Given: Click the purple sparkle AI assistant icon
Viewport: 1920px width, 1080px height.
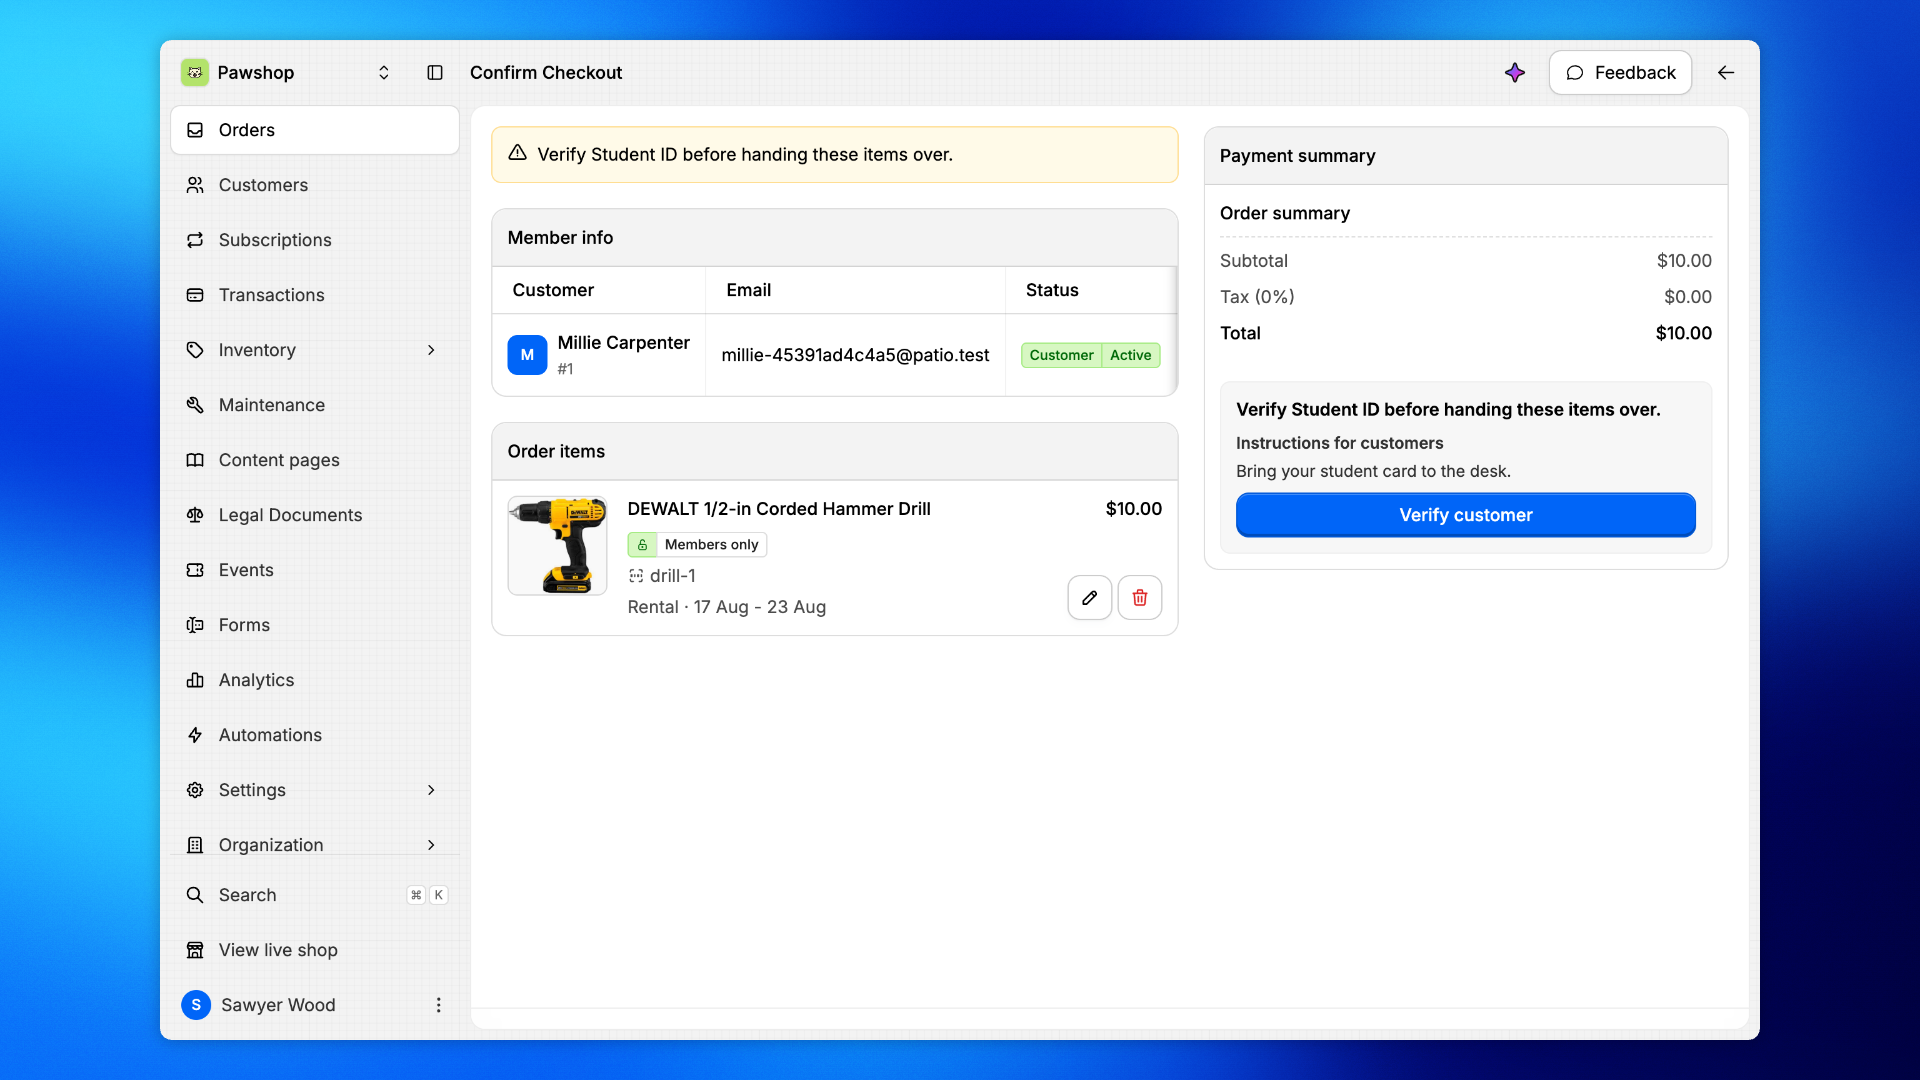Looking at the screenshot, I should coord(1515,72).
